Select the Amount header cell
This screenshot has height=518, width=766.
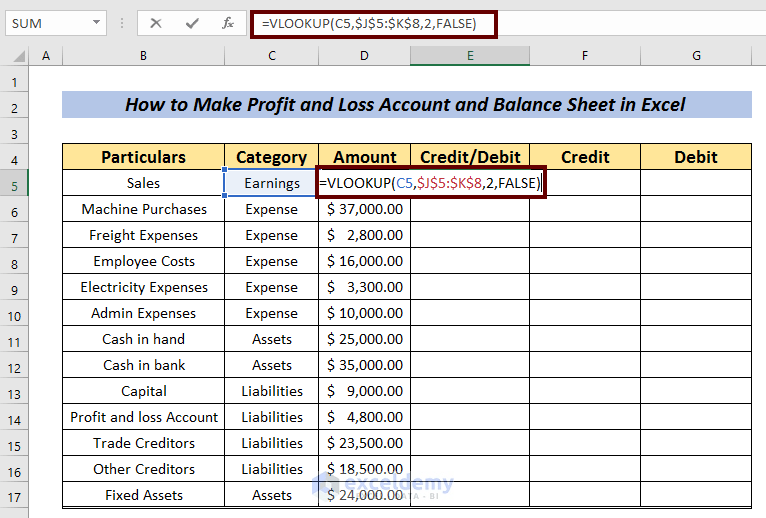click(364, 157)
